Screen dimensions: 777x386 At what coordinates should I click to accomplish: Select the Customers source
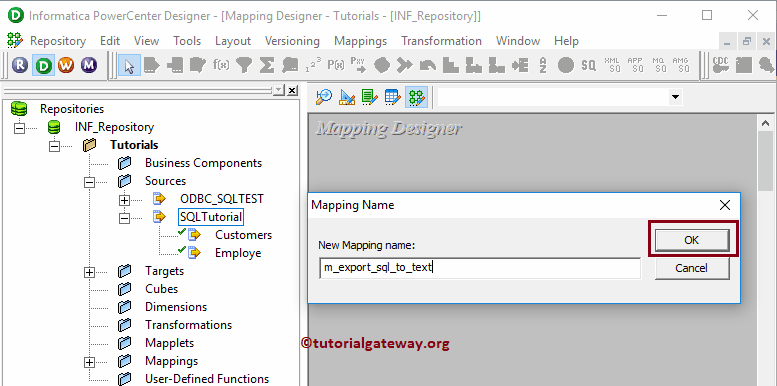(x=243, y=235)
